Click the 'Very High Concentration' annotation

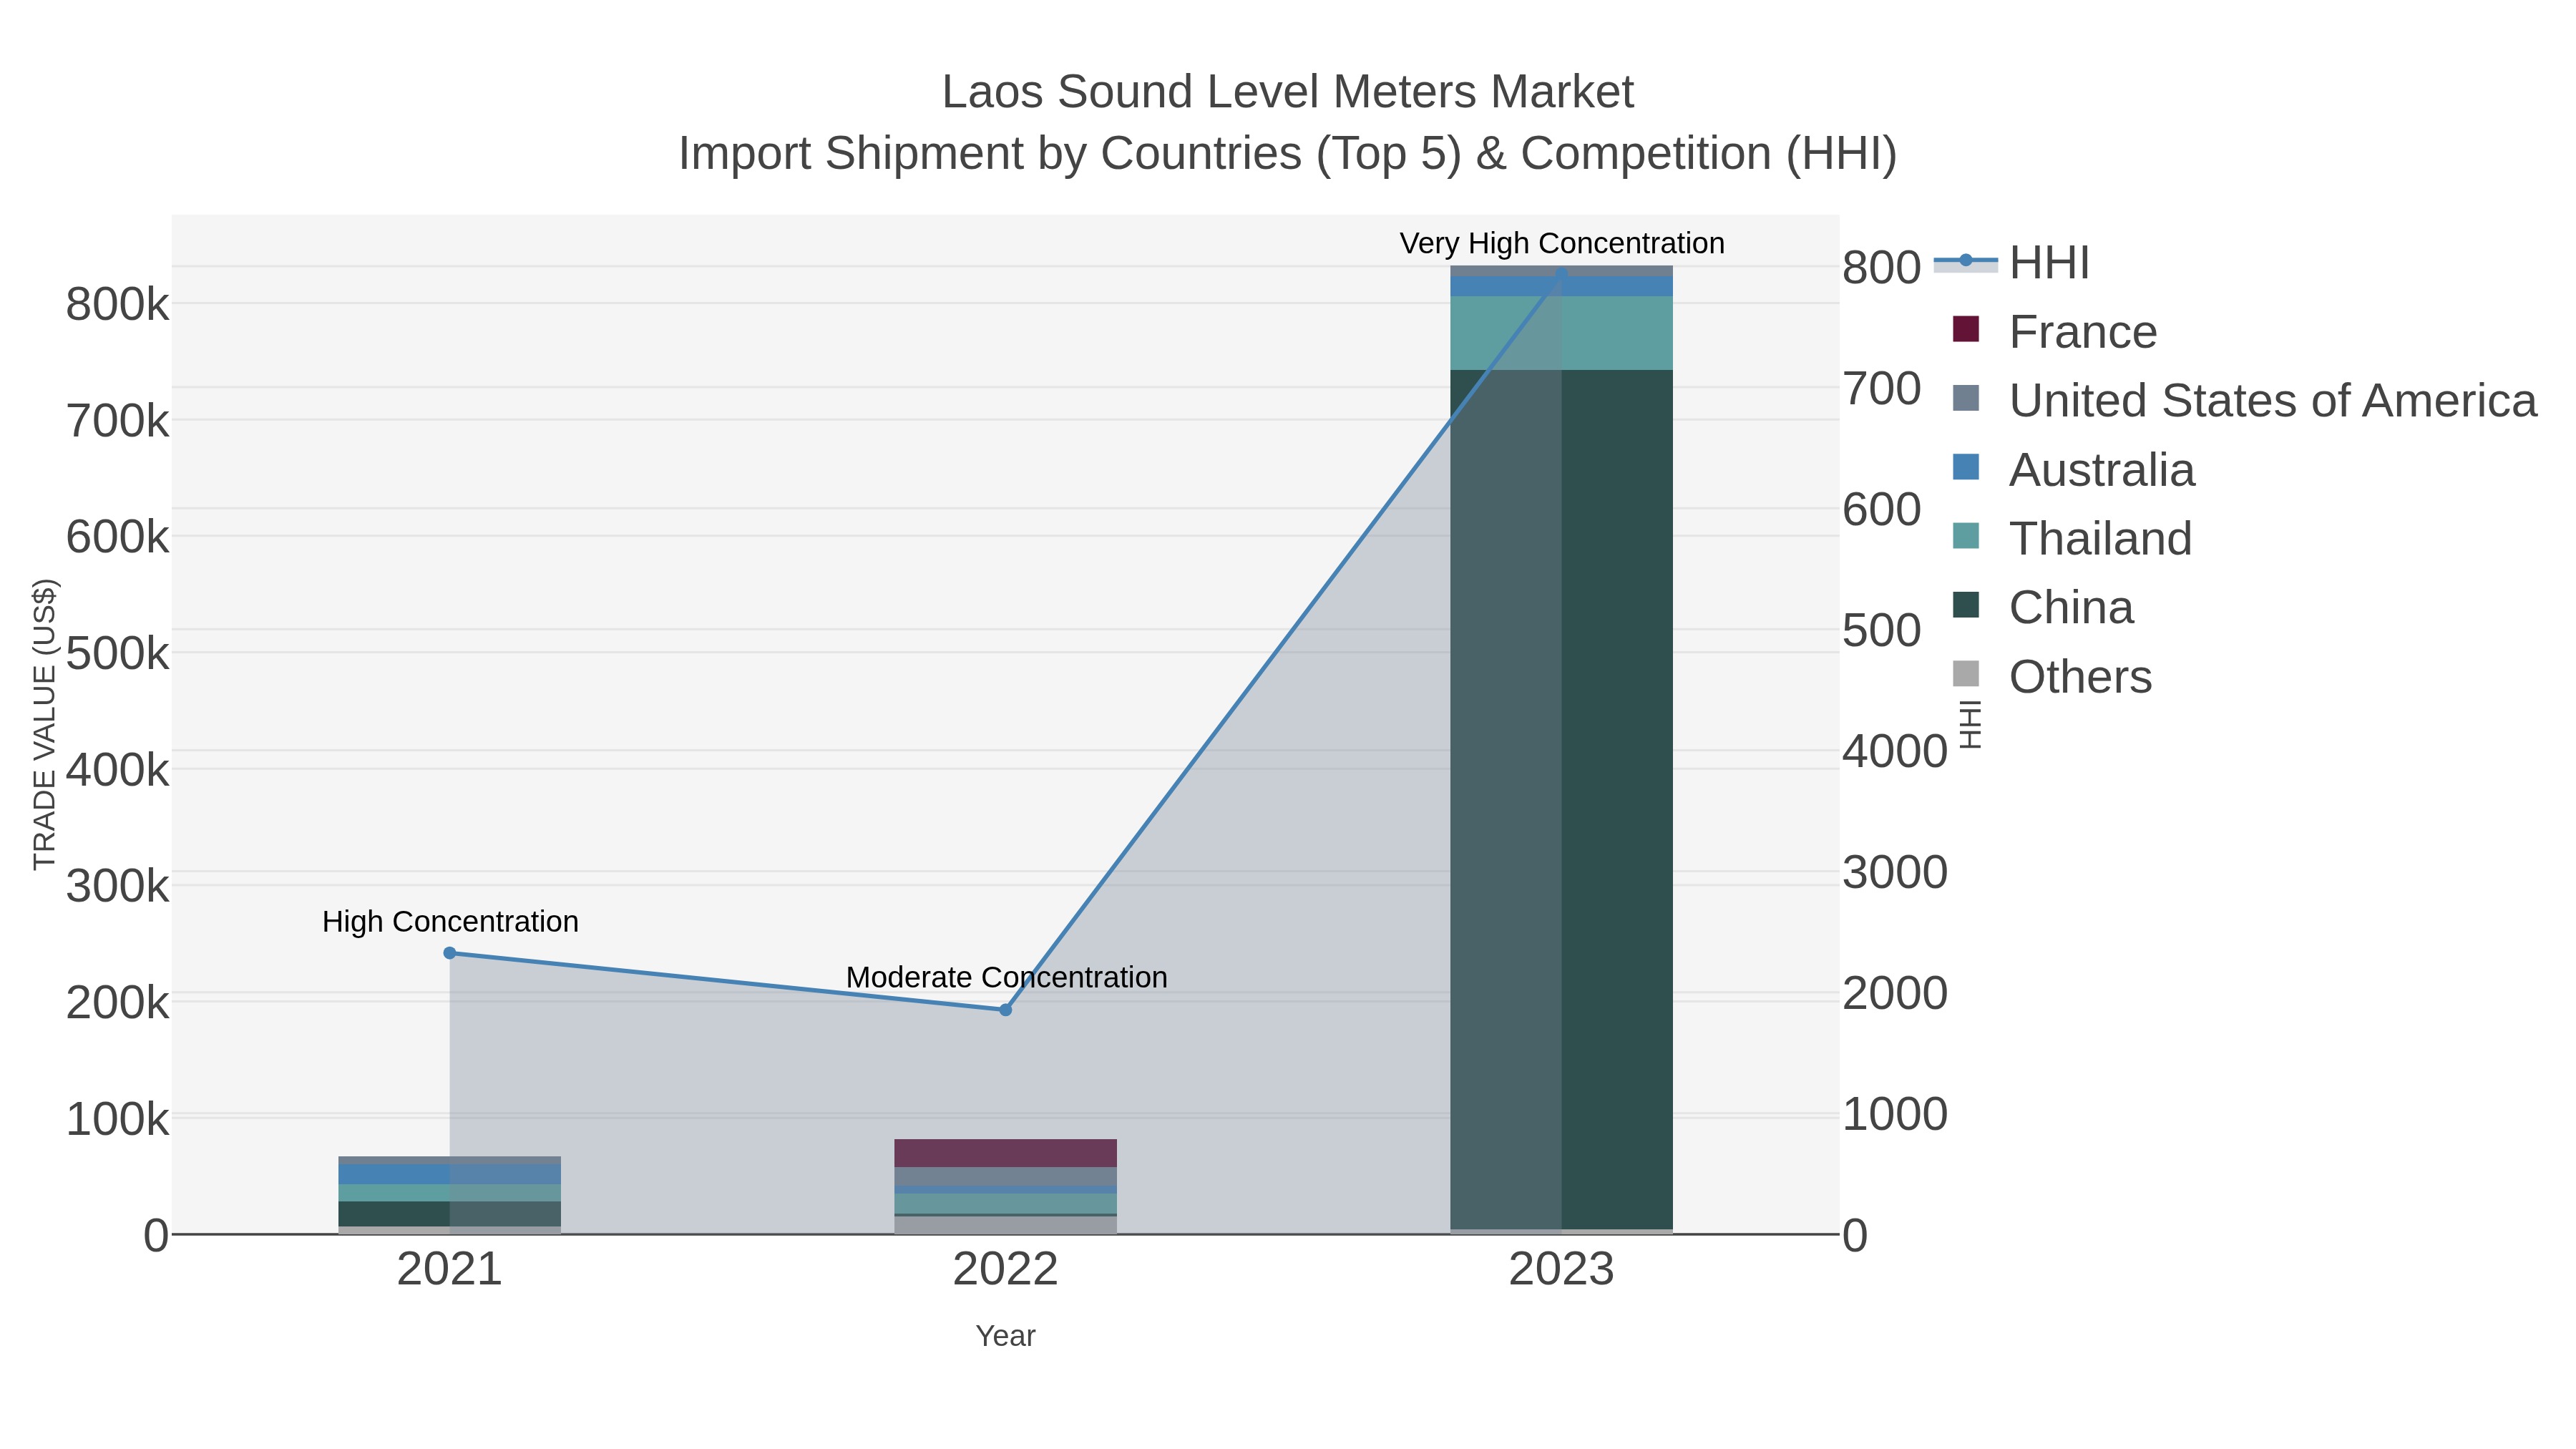tap(1562, 243)
